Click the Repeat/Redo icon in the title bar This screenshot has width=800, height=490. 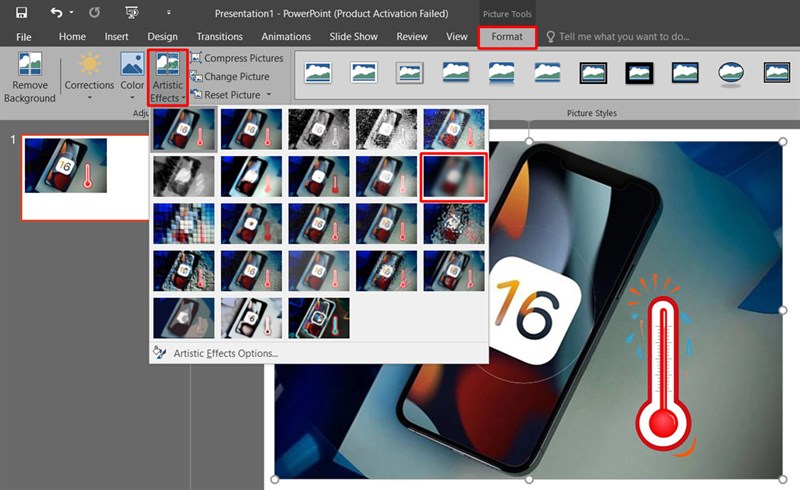94,12
